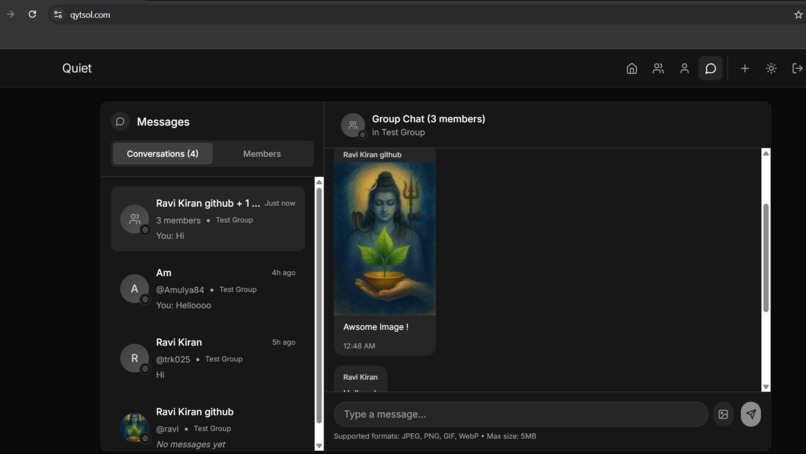Focus the Type a message input

[521, 414]
